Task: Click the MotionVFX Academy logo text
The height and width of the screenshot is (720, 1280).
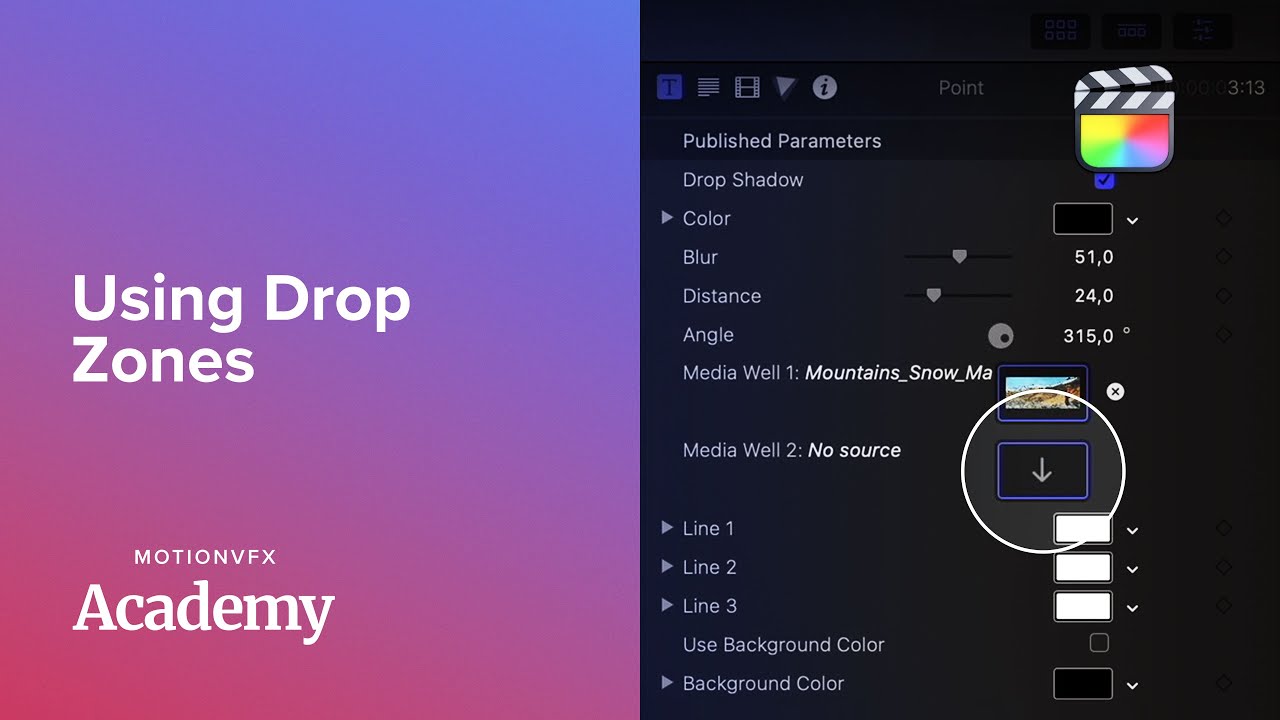Action: pyautogui.click(x=204, y=596)
